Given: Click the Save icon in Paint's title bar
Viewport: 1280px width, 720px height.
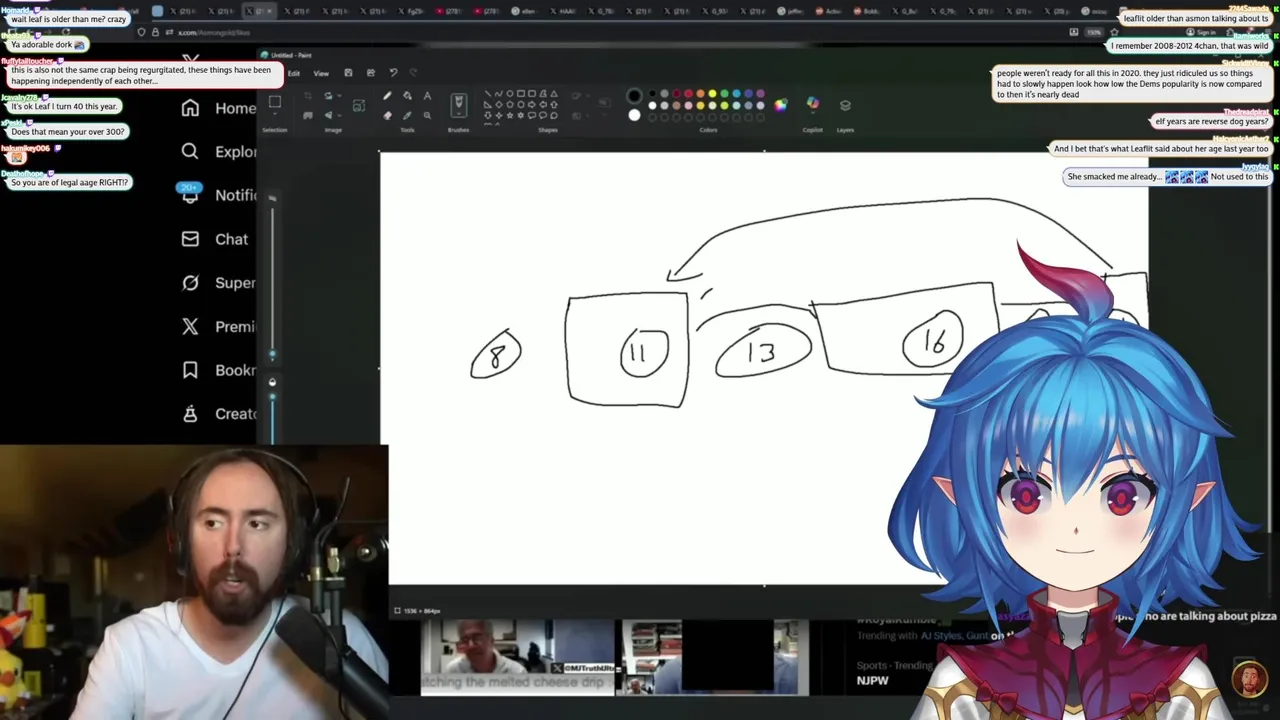Looking at the screenshot, I should 348,73.
